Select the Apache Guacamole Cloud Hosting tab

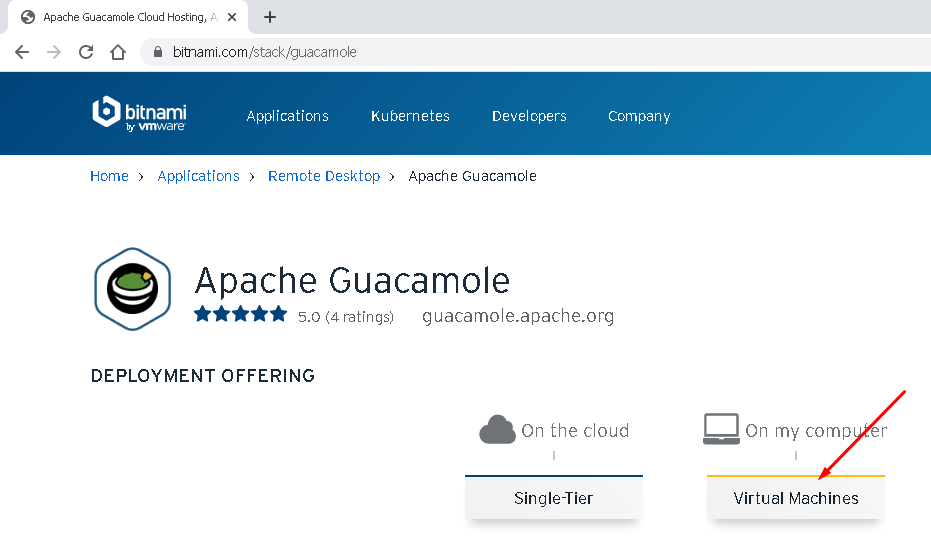coord(128,17)
